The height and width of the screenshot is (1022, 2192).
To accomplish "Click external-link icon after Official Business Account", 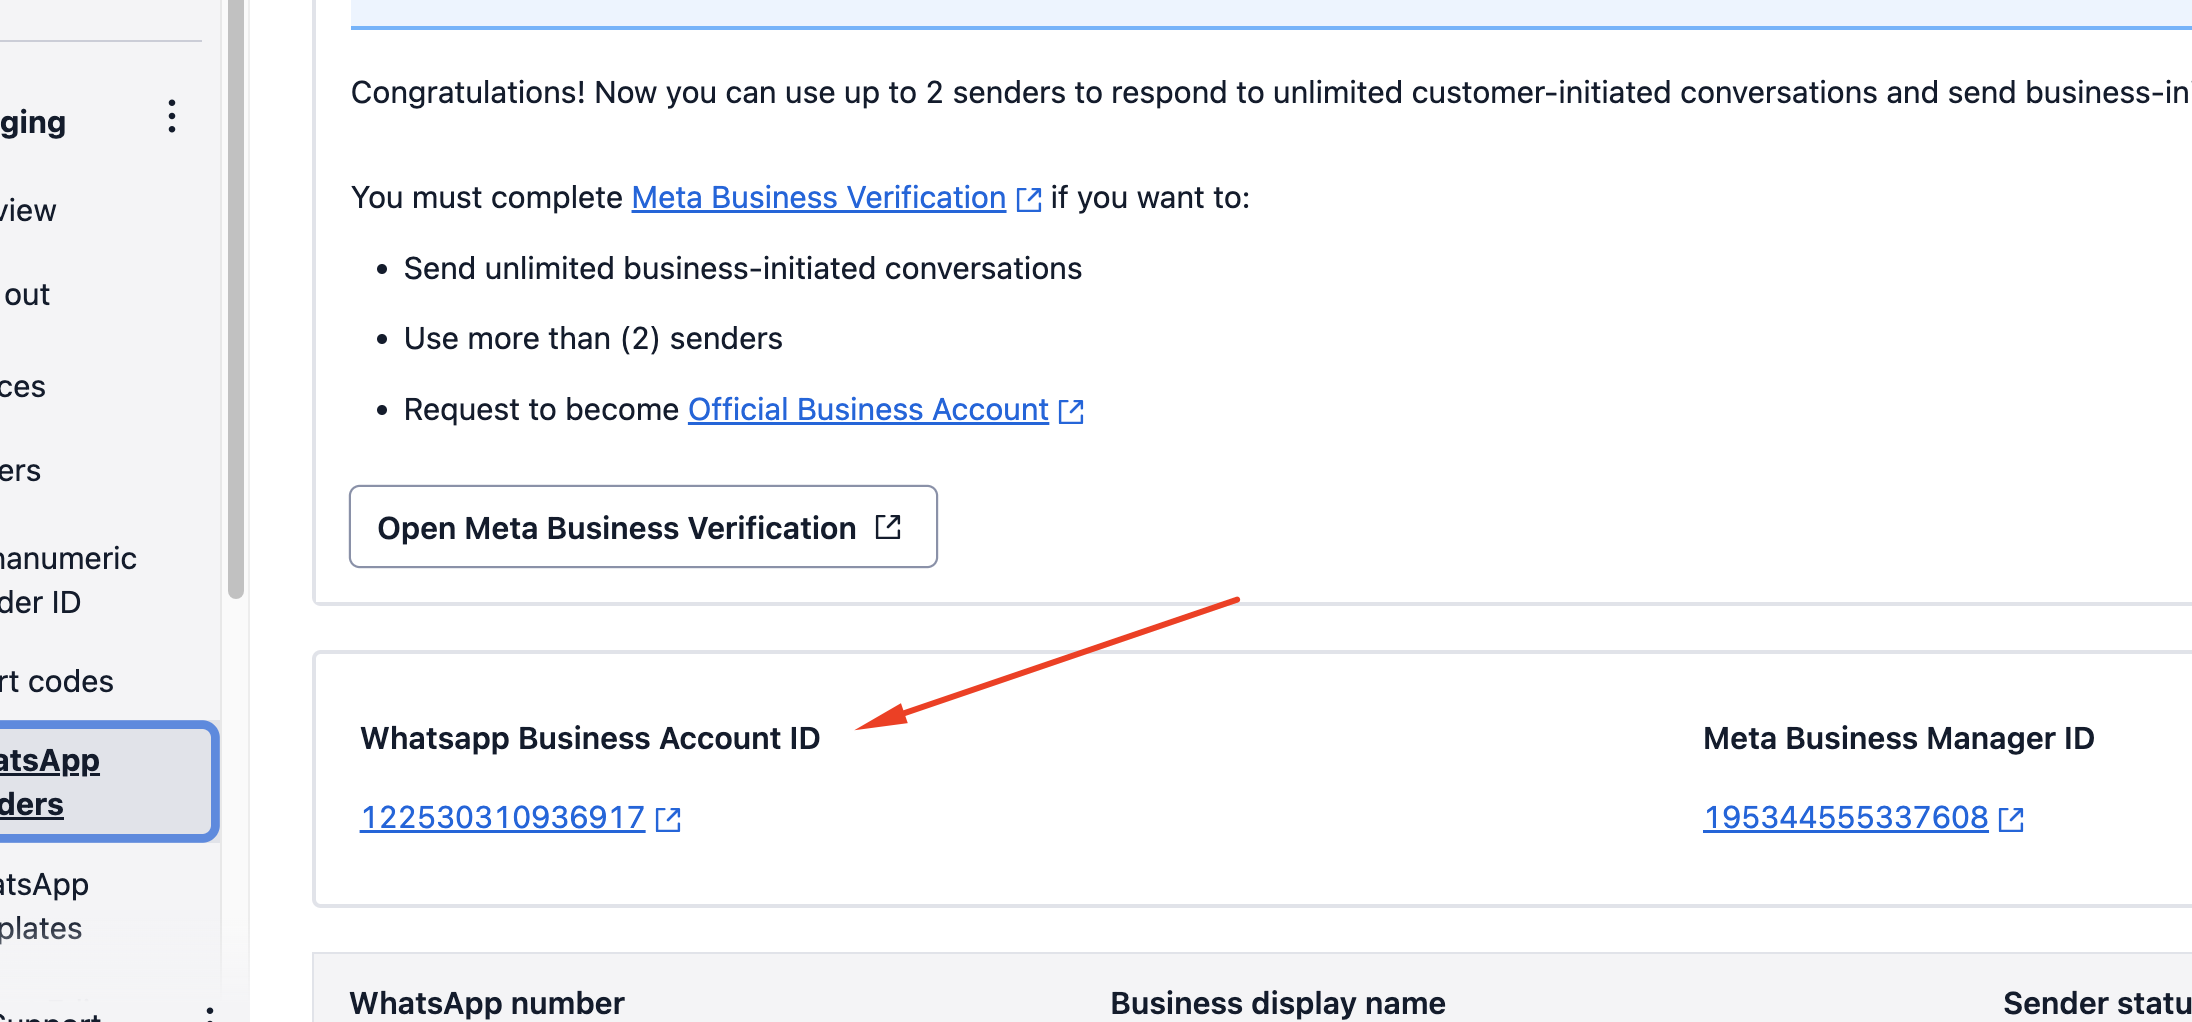I will point(1071,411).
